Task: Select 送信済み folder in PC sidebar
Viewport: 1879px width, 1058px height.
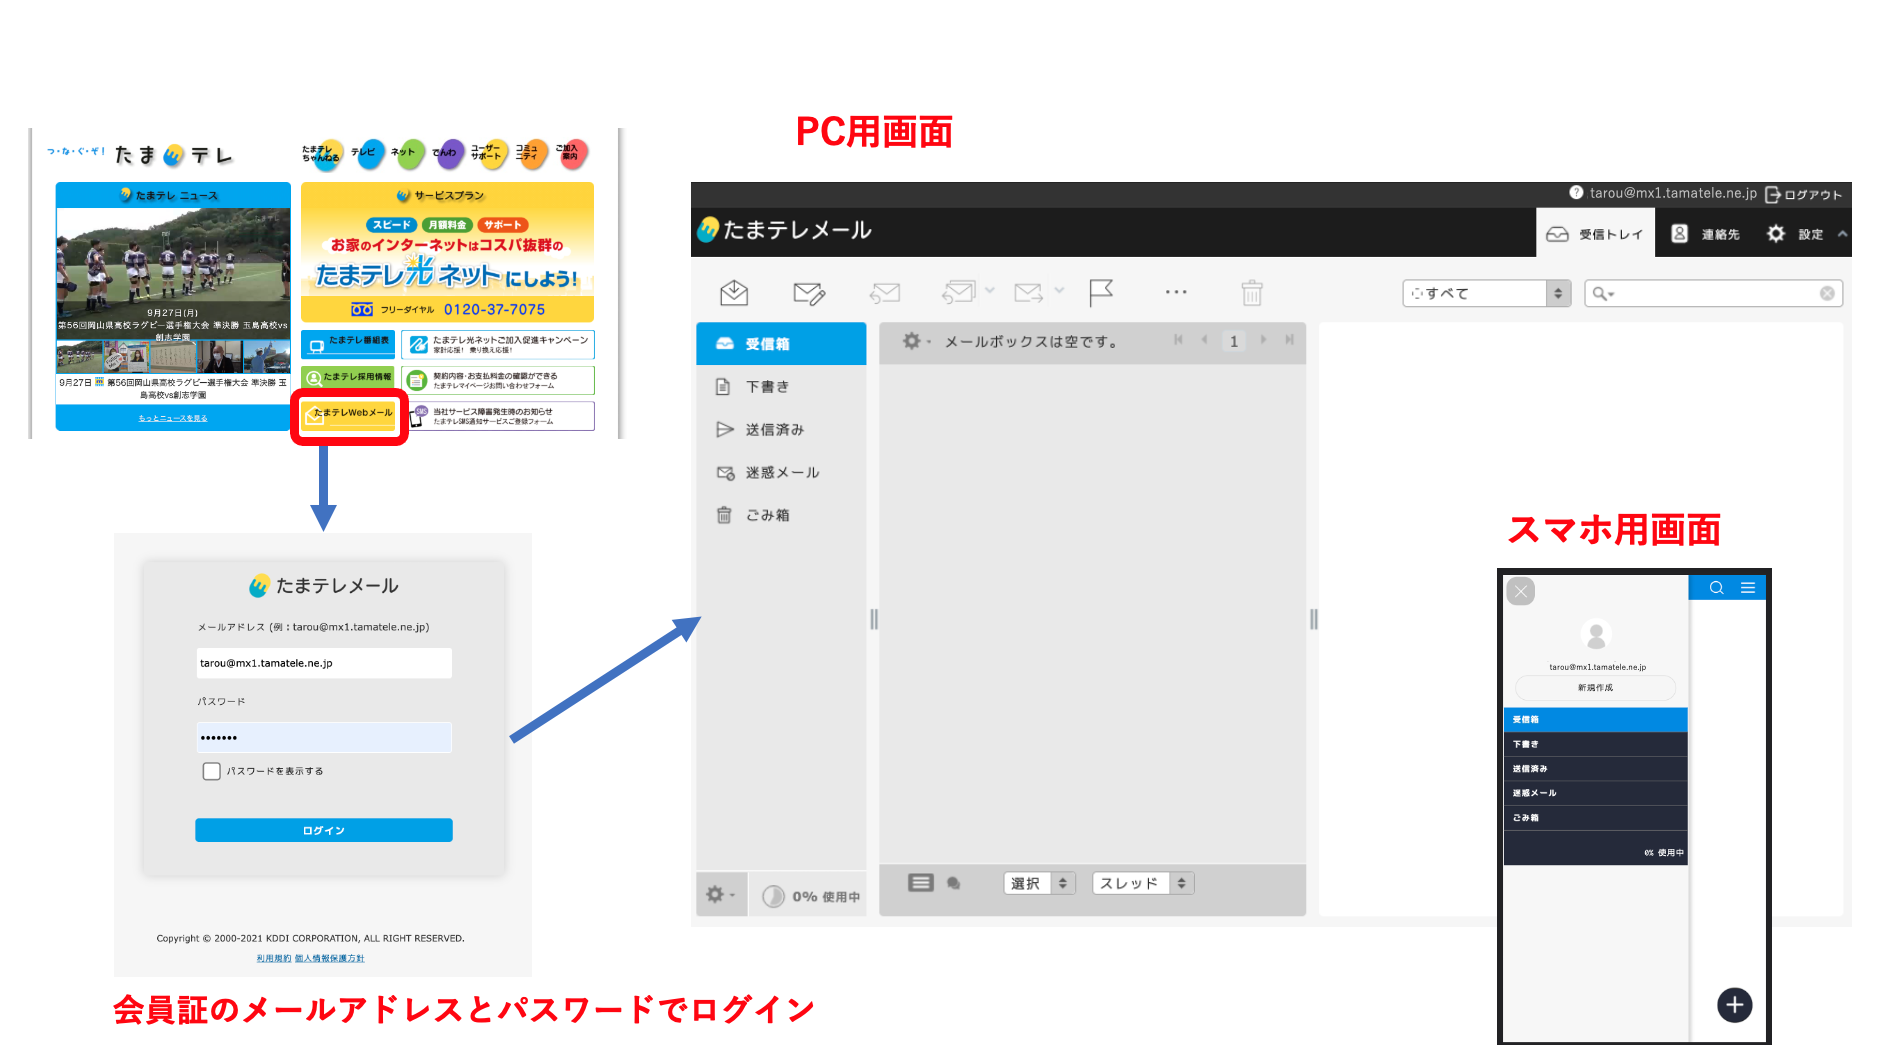Action: click(x=781, y=429)
